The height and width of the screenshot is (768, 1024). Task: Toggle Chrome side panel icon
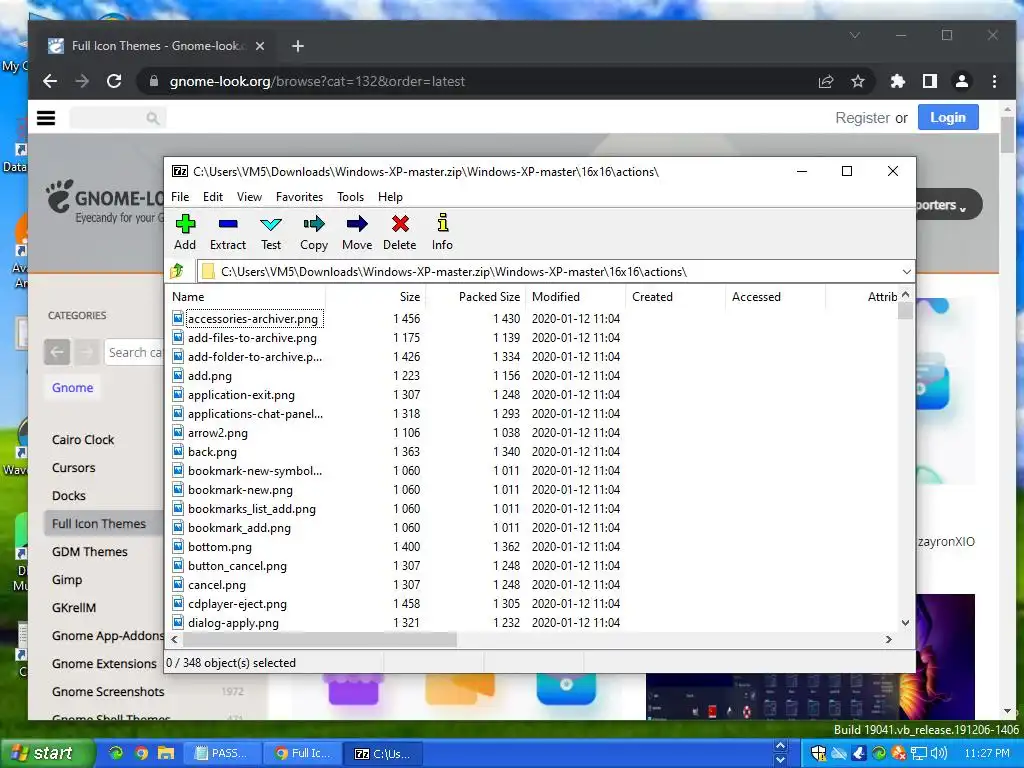[930, 81]
